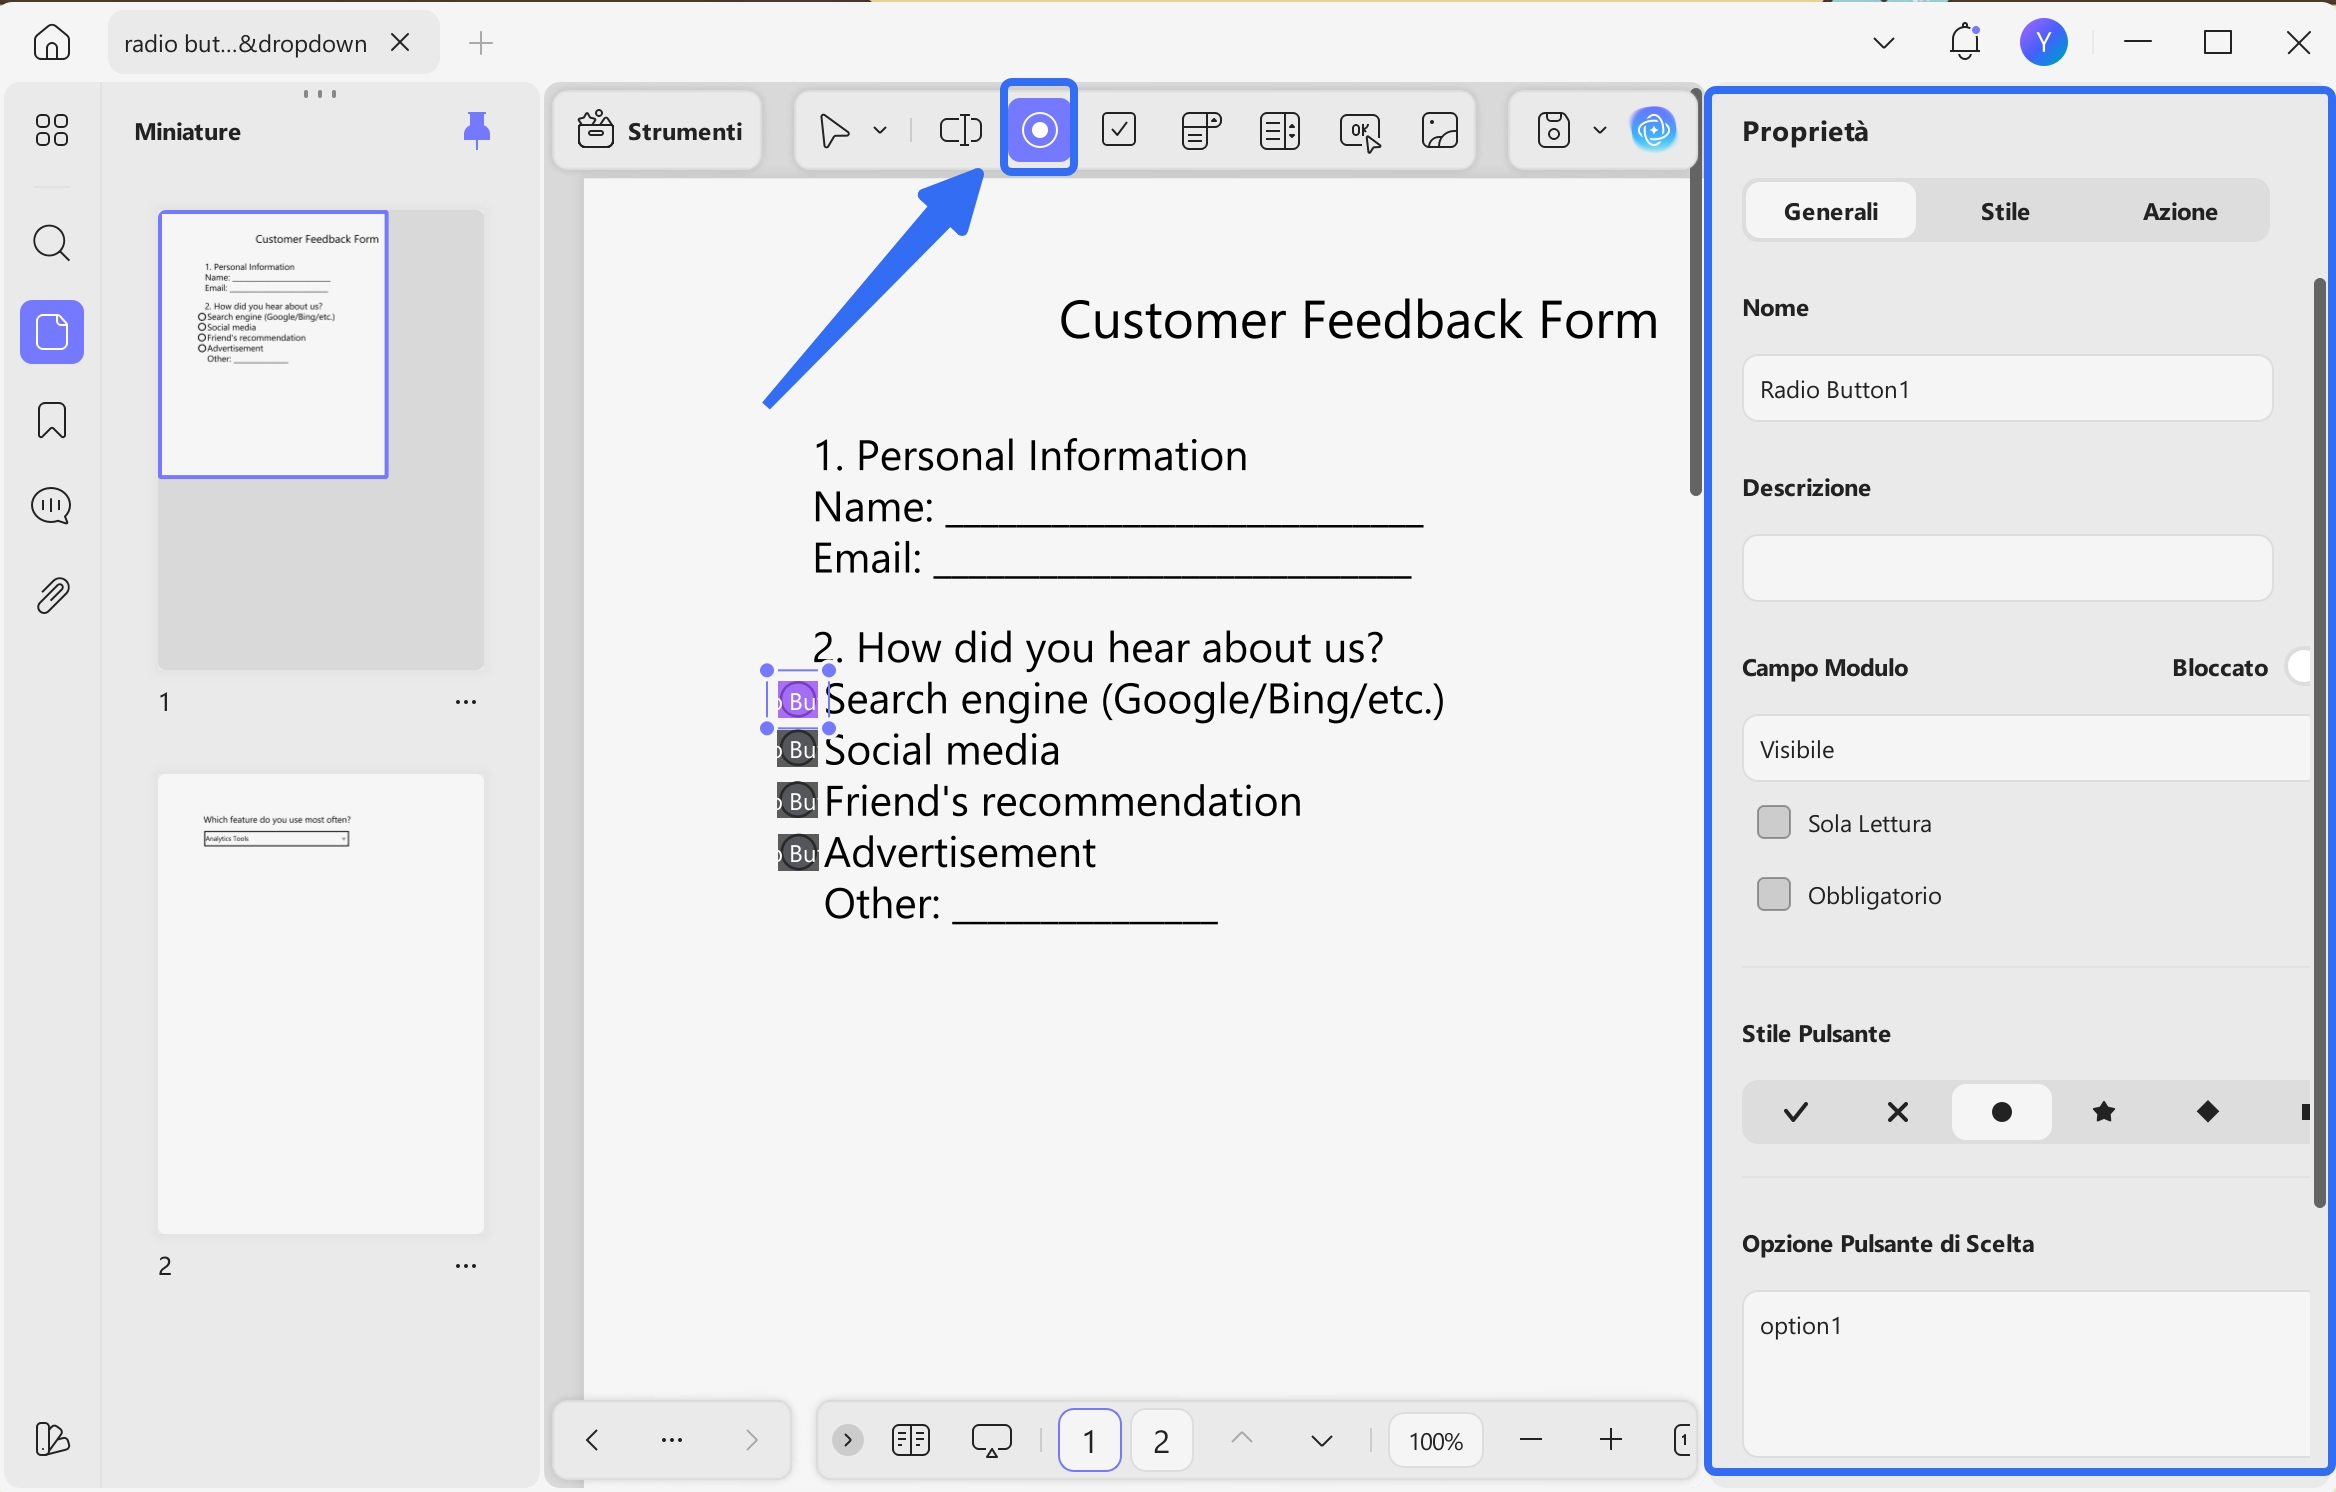
Task: Go to page 1 button
Action: click(1089, 1440)
